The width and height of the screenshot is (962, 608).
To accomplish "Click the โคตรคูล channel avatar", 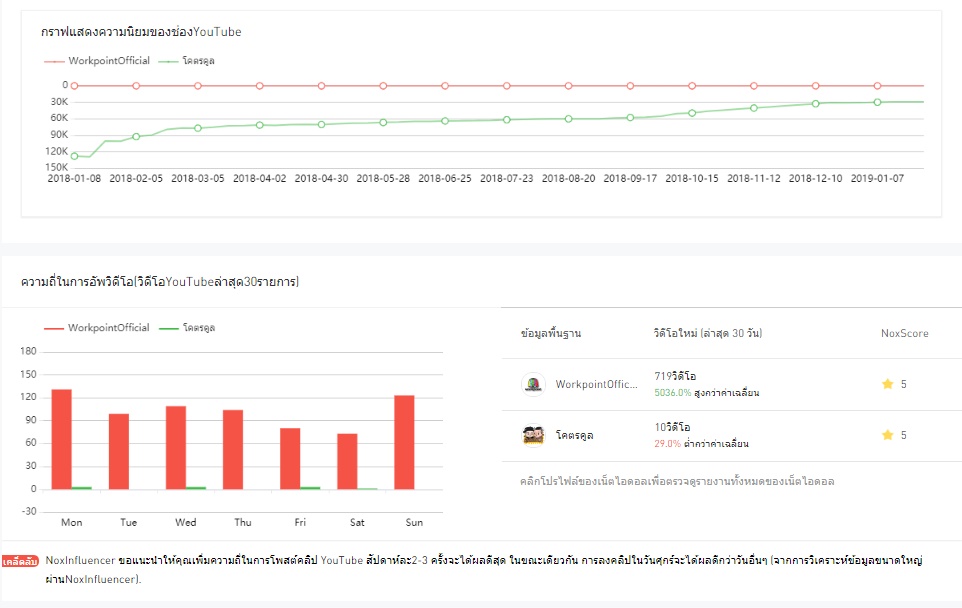I will click(x=534, y=436).
